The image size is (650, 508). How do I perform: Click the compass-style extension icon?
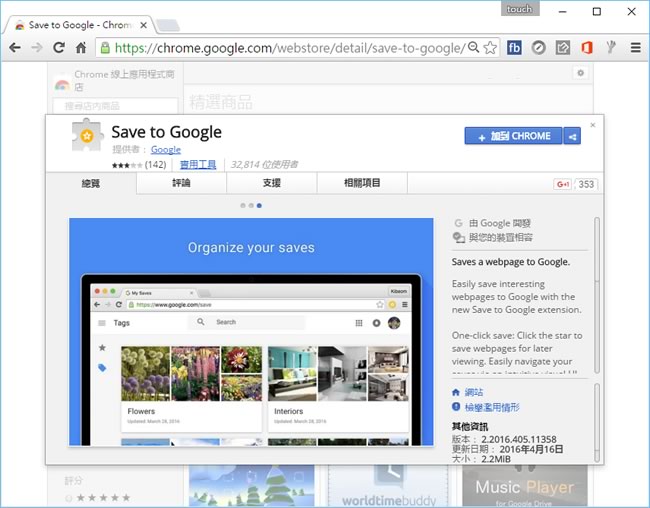point(538,48)
